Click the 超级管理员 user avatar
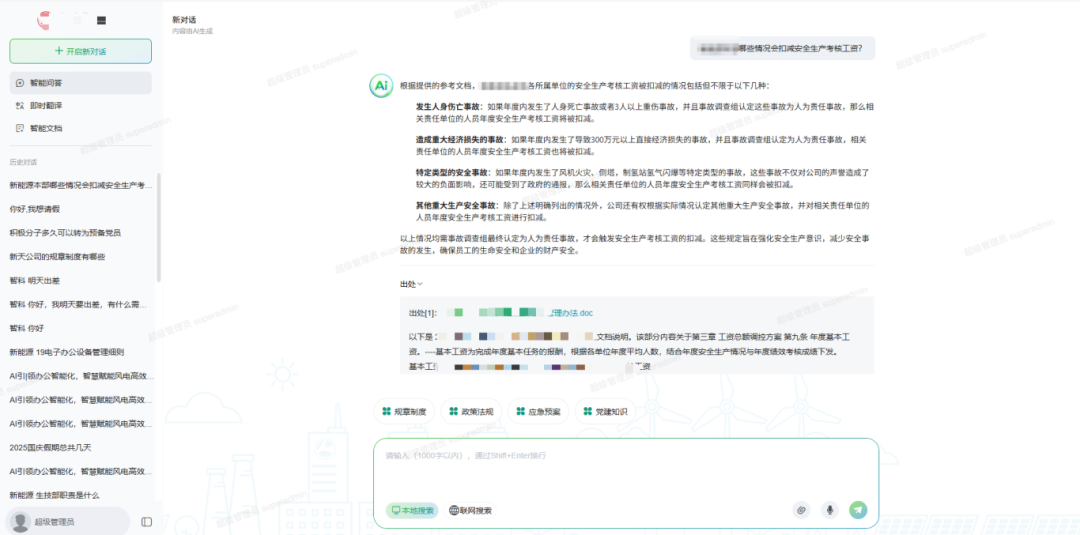The height and width of the screenshot is (535, 1080). coord(19,522)
